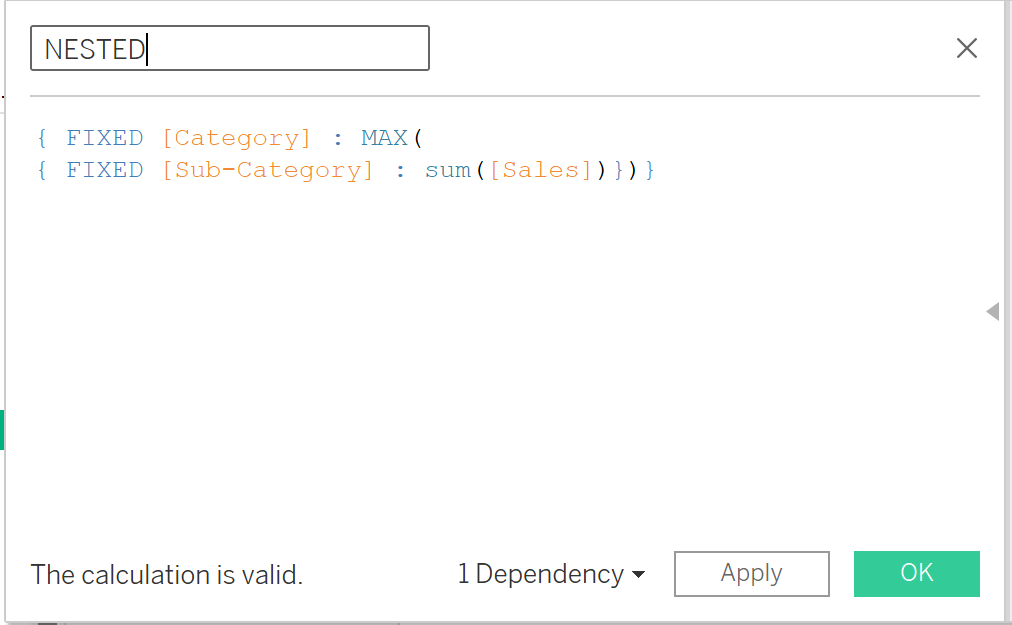
Task: Place cursor on the MAX function
Action: tap(385, 138)
